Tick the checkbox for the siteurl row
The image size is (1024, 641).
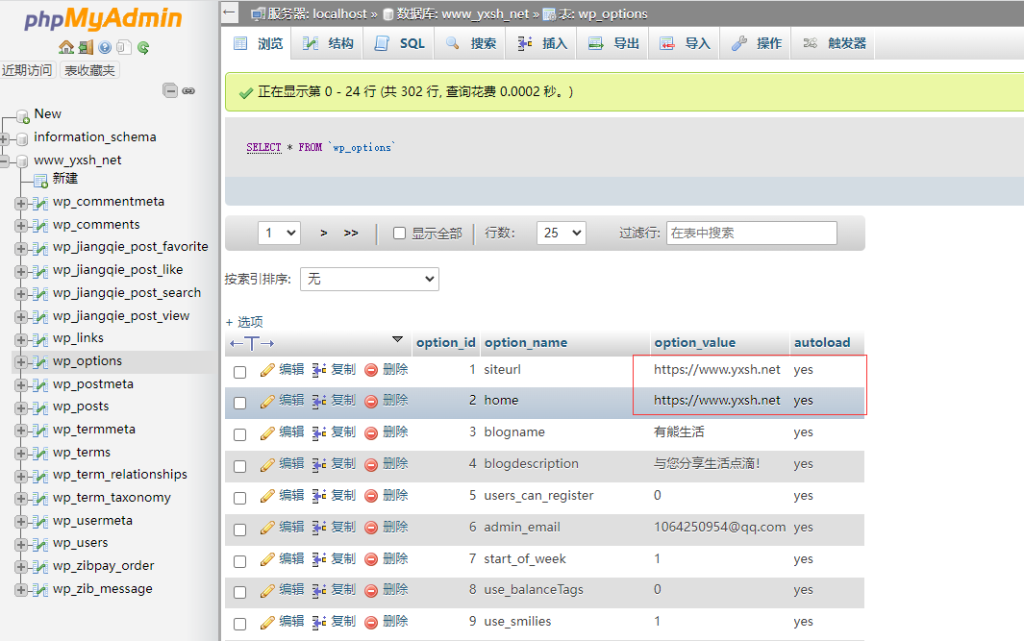tap(240, 372)
